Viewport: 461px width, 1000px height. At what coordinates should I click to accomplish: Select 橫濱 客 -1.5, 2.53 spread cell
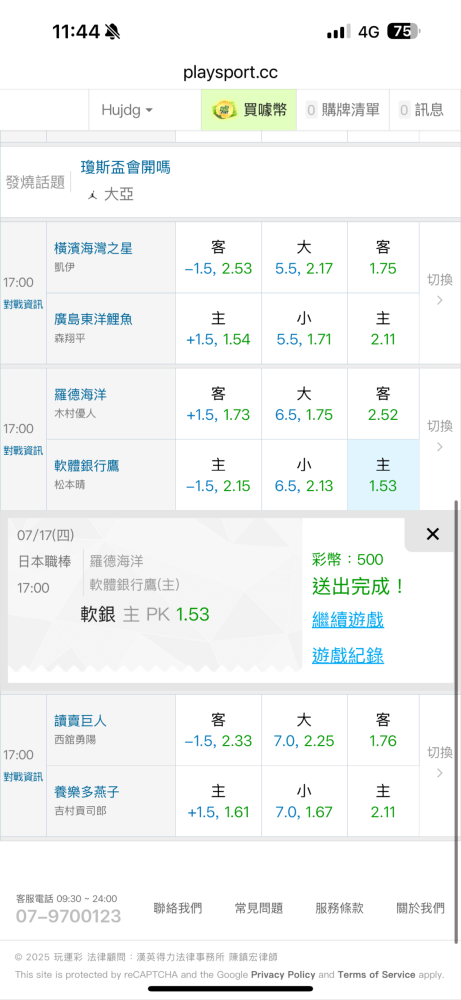218,258
